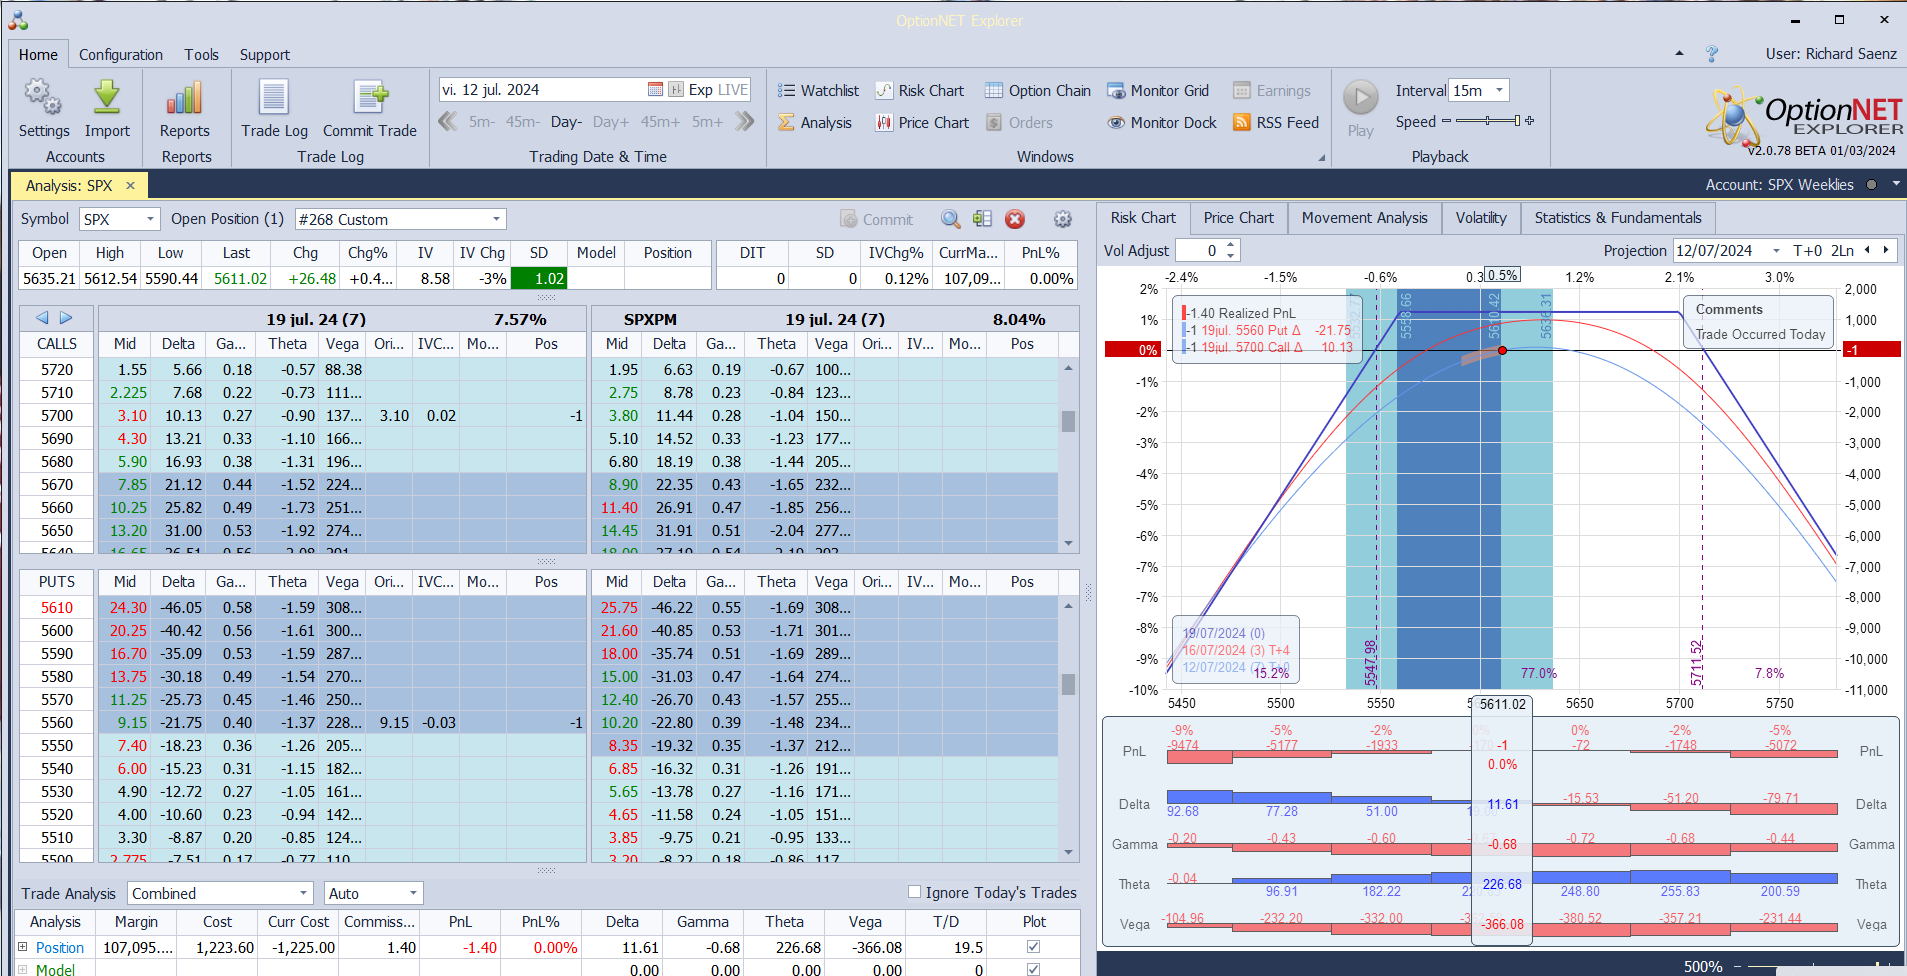Expand the Interval 15m dropdown
Image resolution: width=1907 pixels, height=976 pixels.
[x=1499, y=91]
